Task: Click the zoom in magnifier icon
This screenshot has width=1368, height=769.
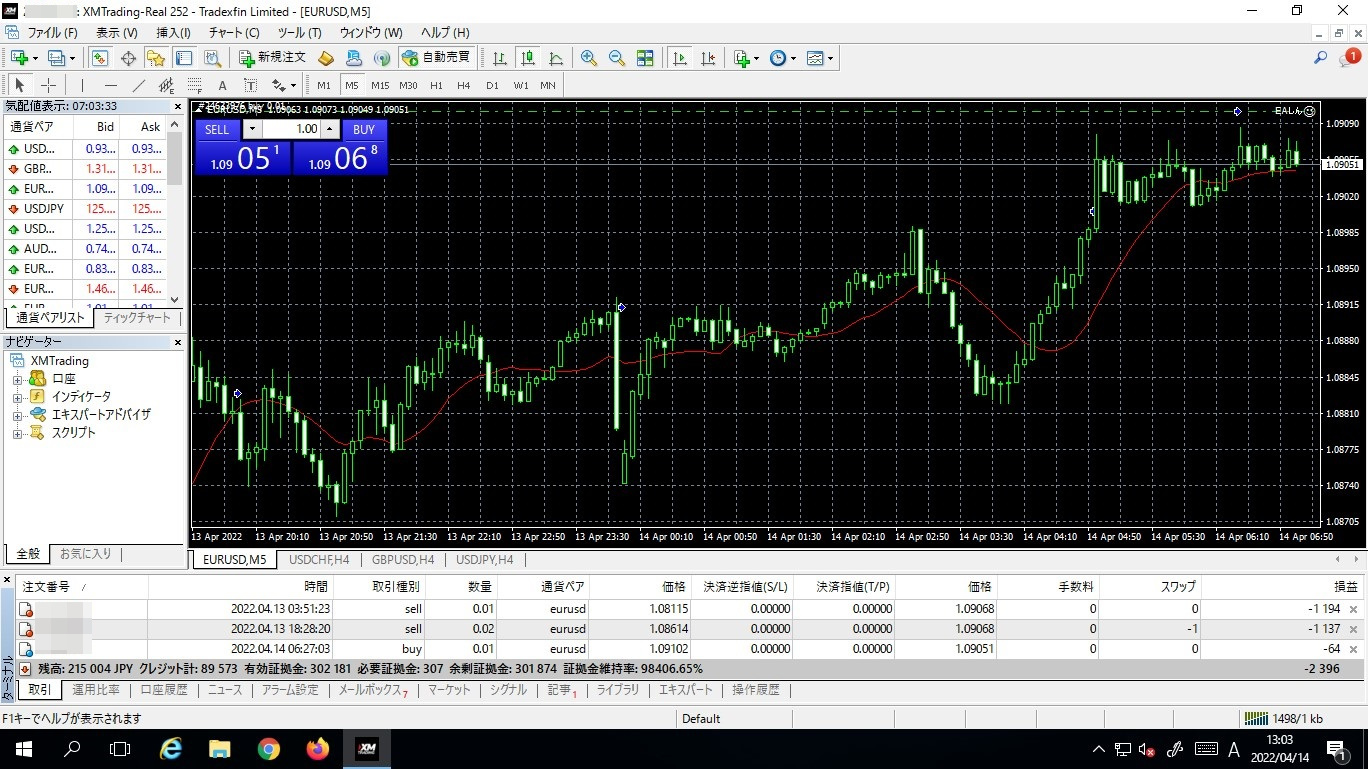Action: click(589, 58)
